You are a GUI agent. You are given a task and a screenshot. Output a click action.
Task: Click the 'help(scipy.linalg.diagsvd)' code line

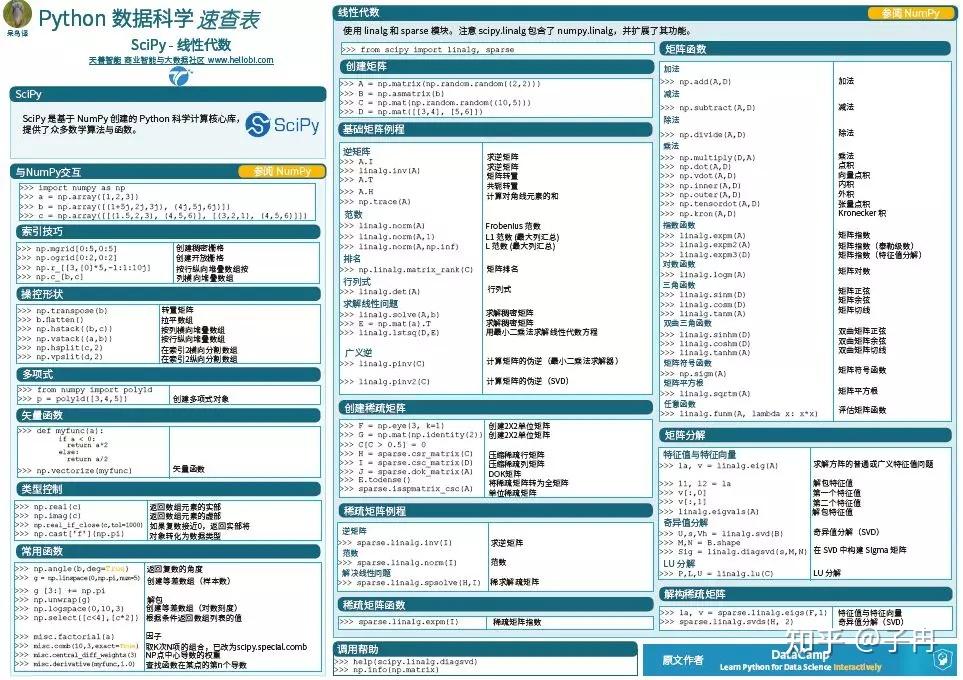[x=406, y=662]
